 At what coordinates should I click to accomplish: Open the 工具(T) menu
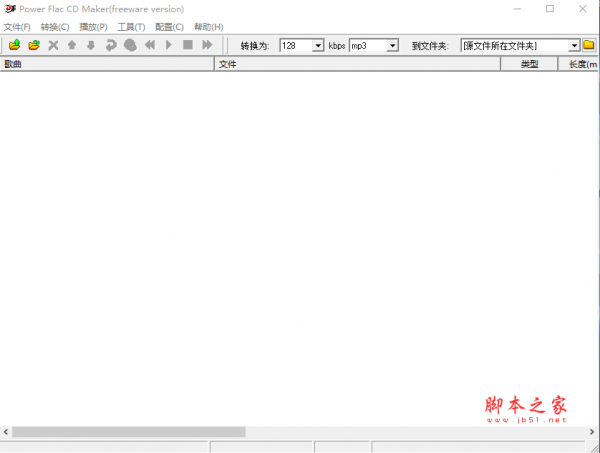click(131, 27)
